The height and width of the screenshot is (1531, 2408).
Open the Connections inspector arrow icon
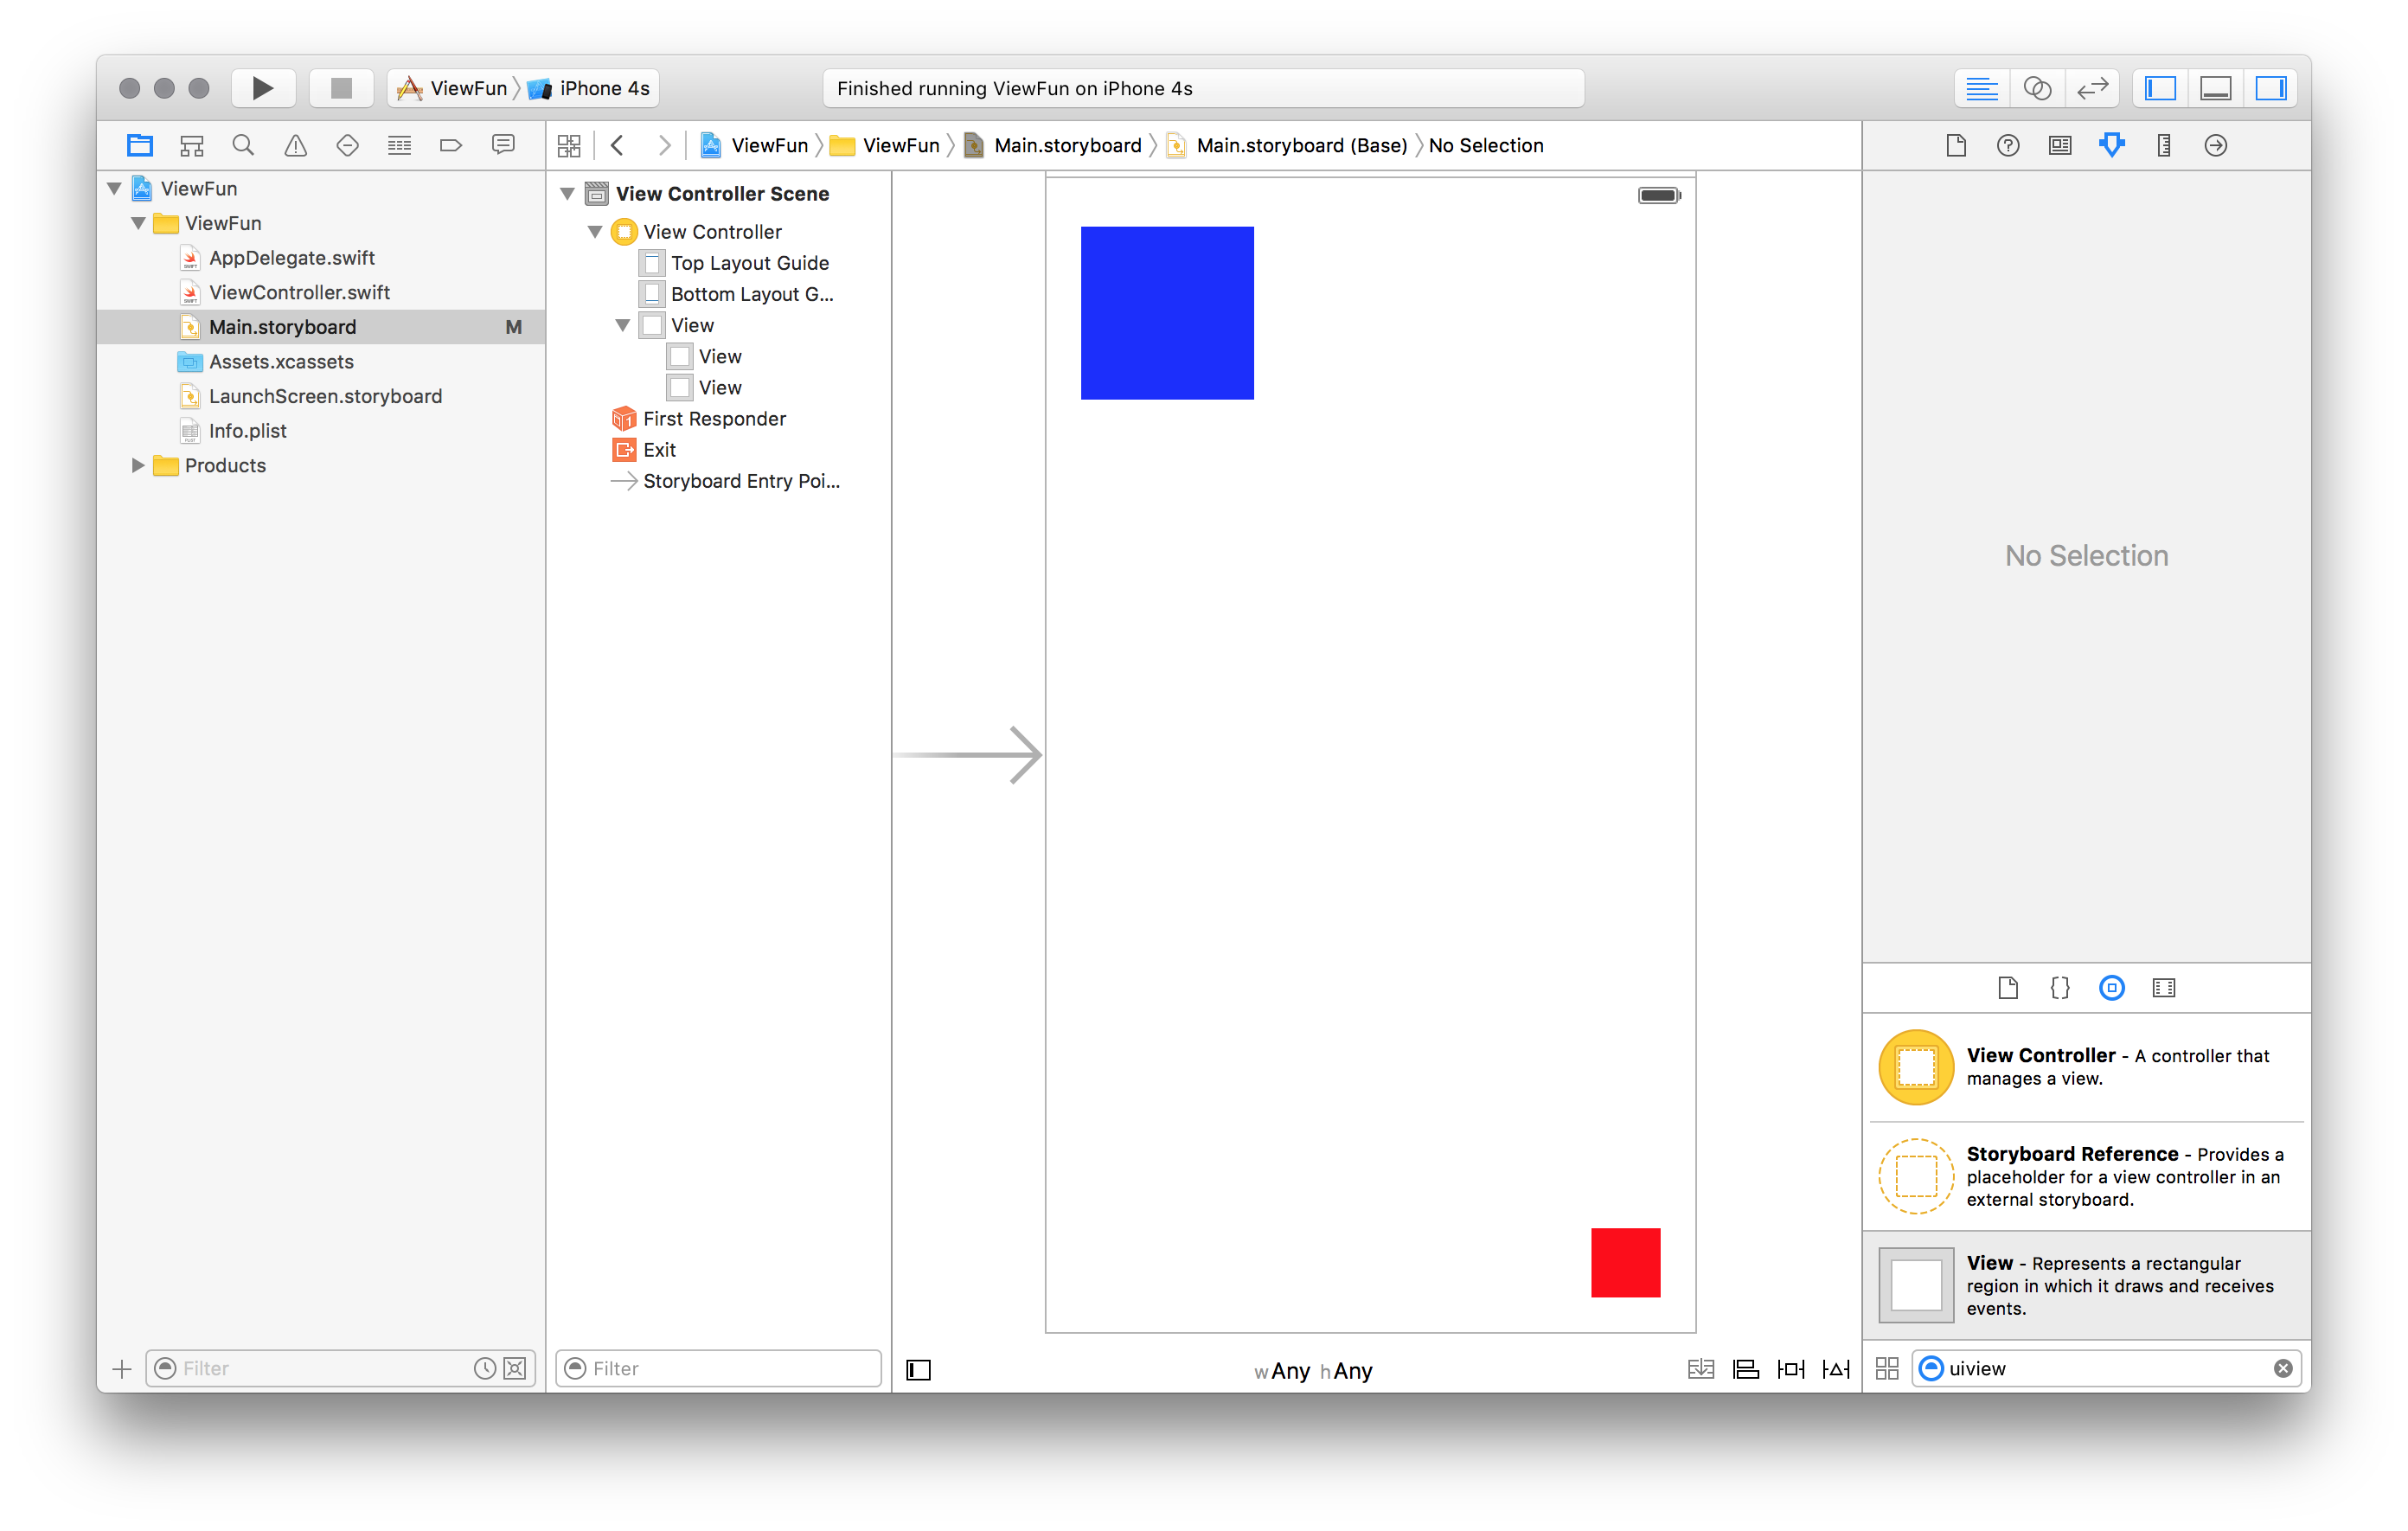point(2215,145)
